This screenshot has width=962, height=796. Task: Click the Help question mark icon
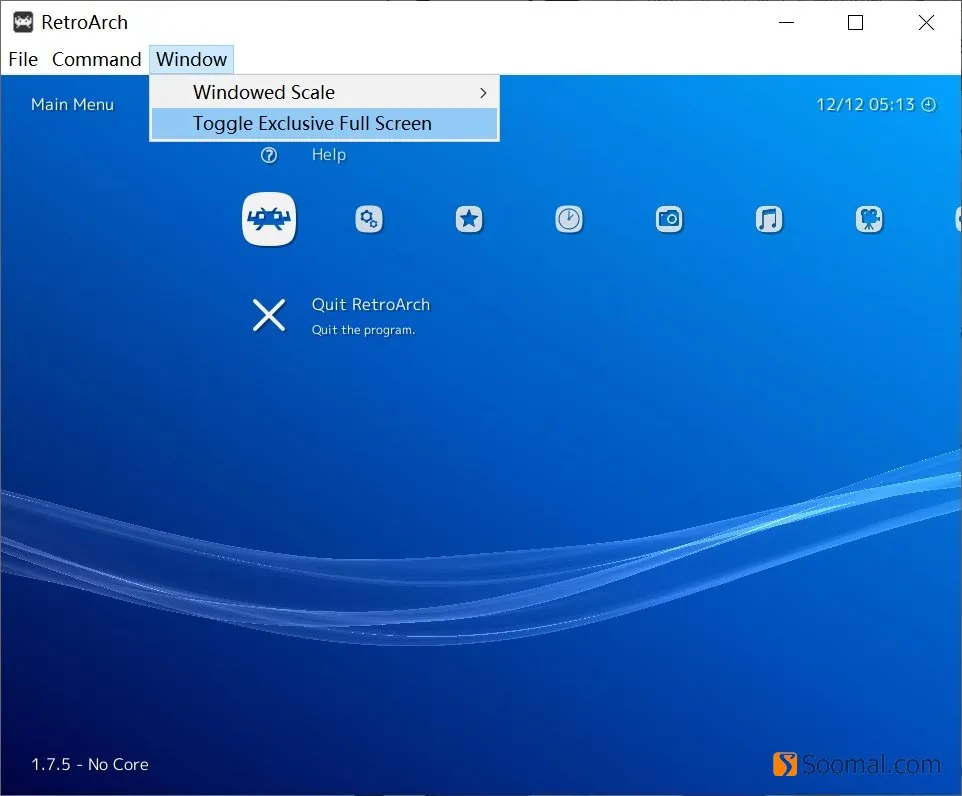[x=269, y=155]
